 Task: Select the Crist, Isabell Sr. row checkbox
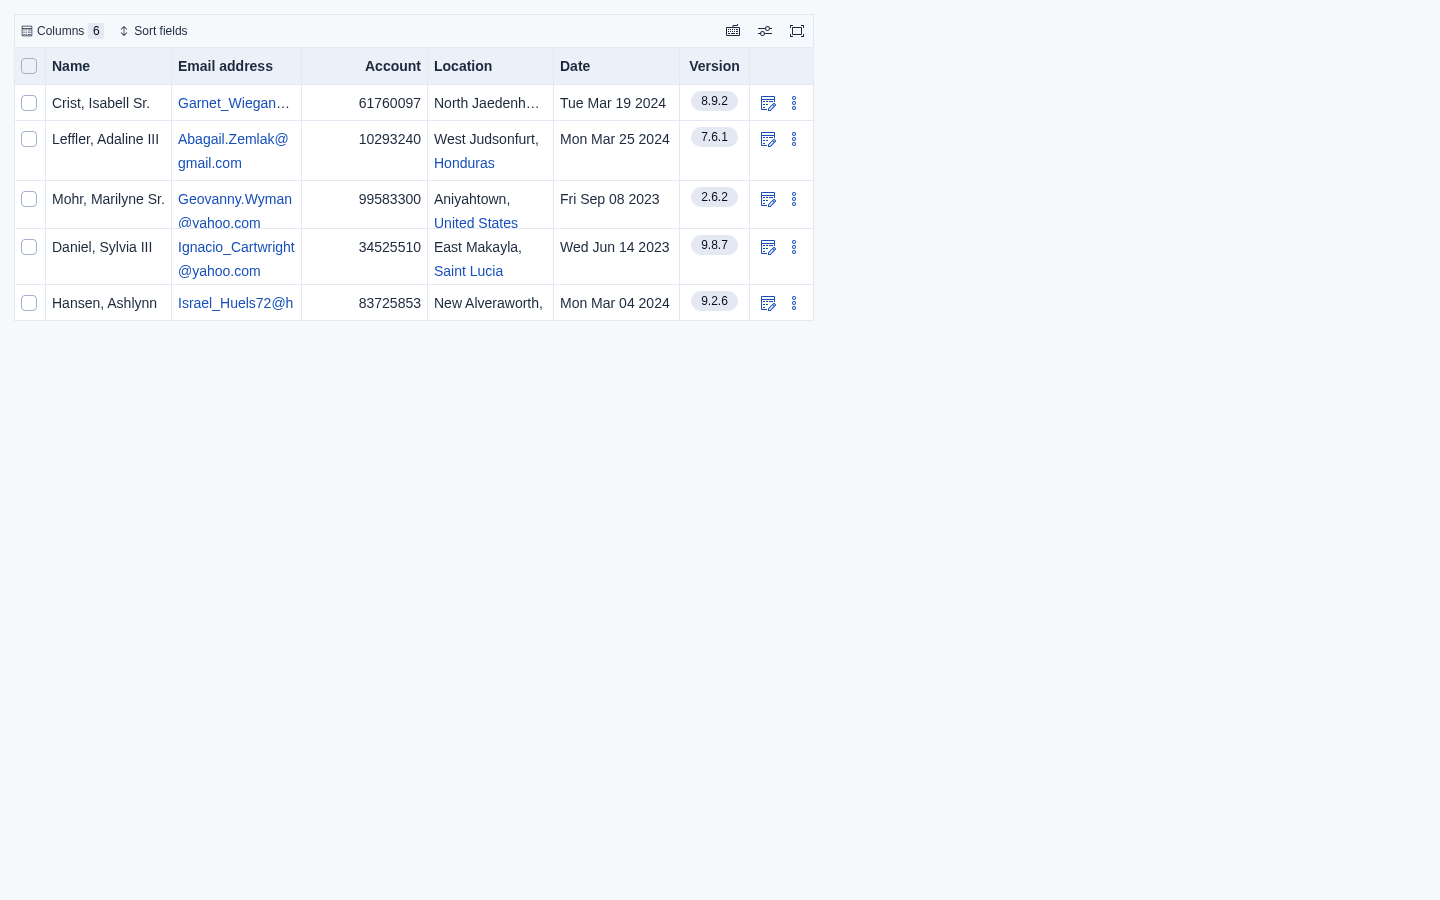[x=29, y=103]
